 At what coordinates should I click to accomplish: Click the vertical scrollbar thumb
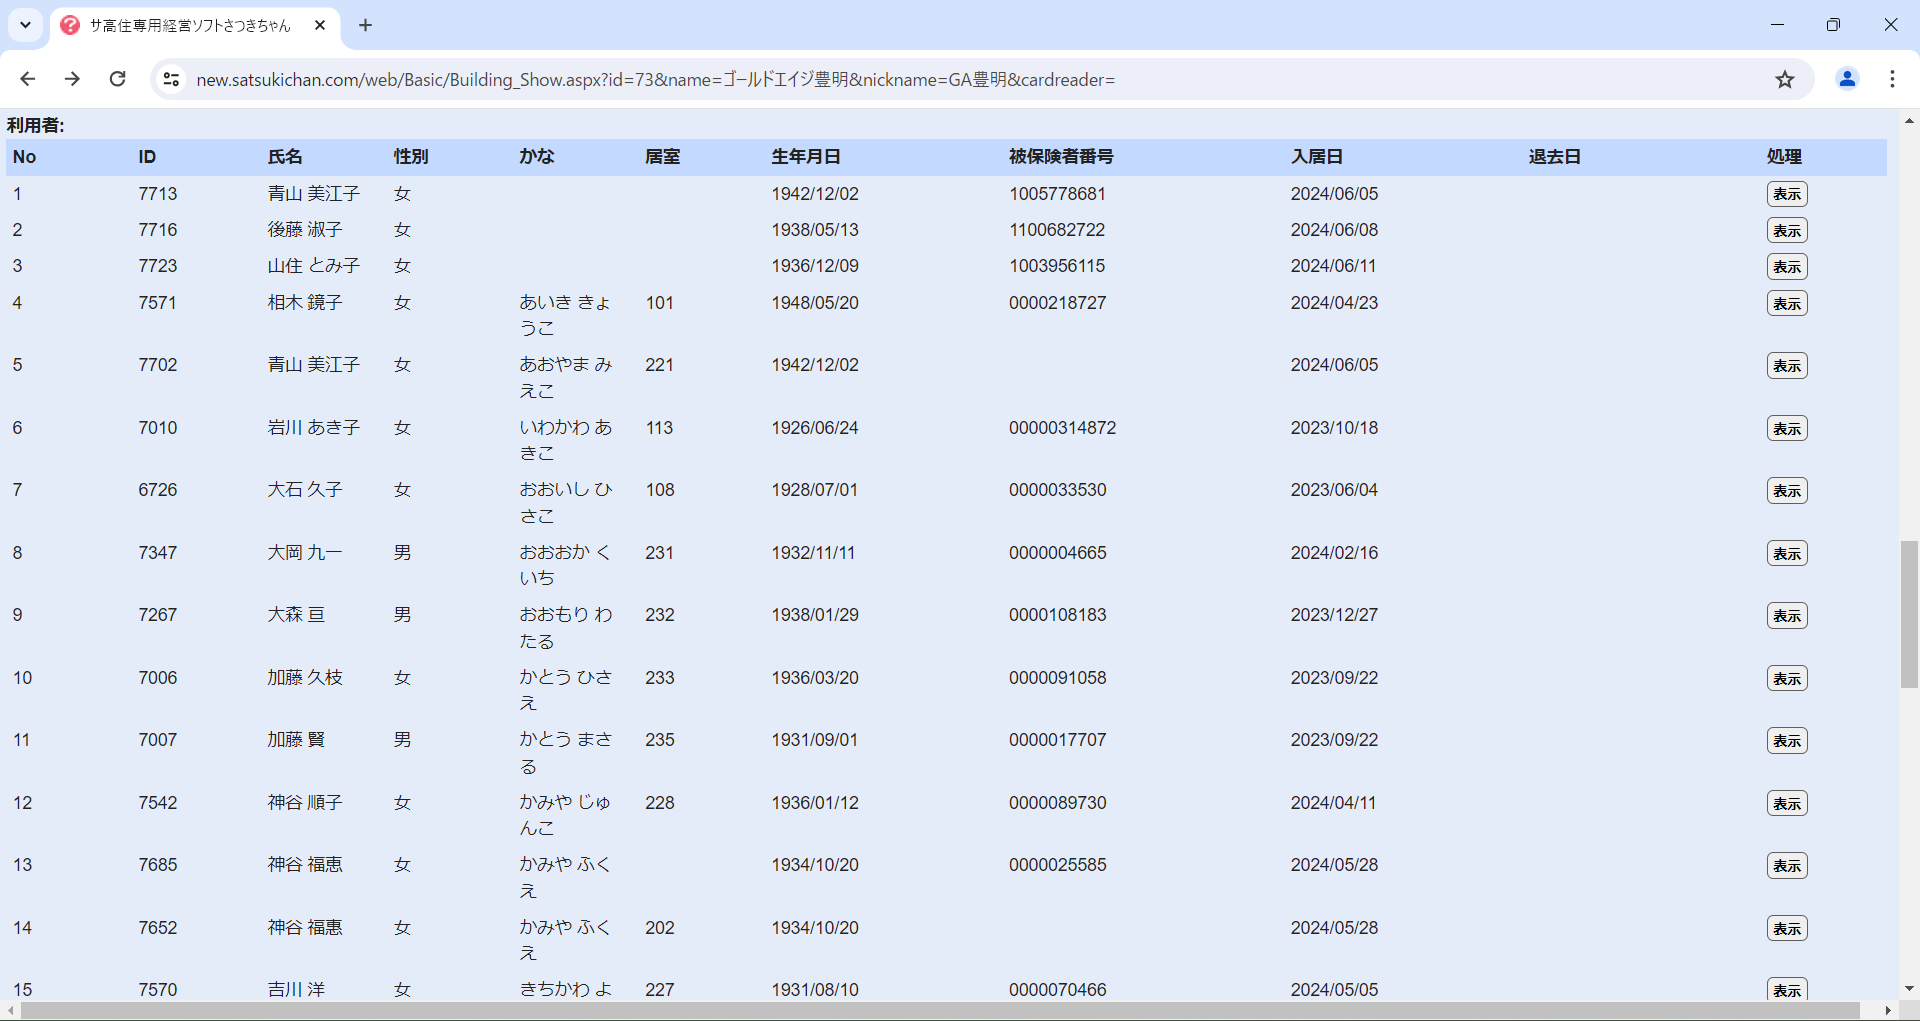click(1909, 614)
